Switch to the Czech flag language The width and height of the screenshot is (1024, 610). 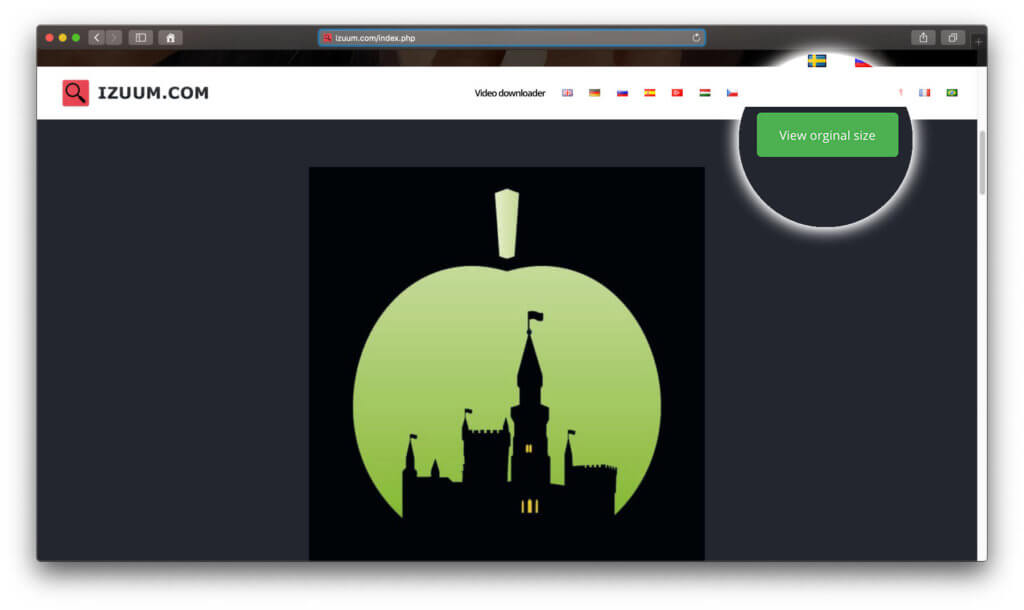732,93
